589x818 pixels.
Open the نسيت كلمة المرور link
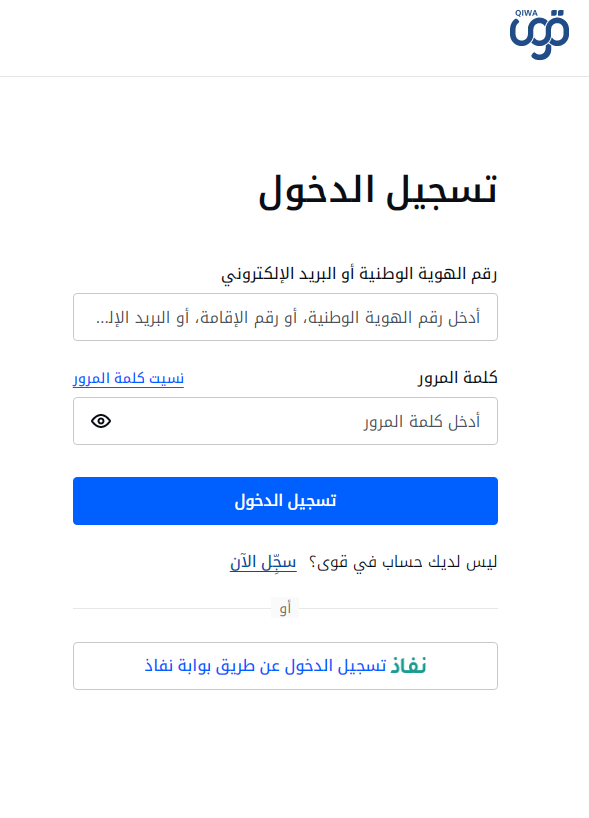[x=128, y=378]
